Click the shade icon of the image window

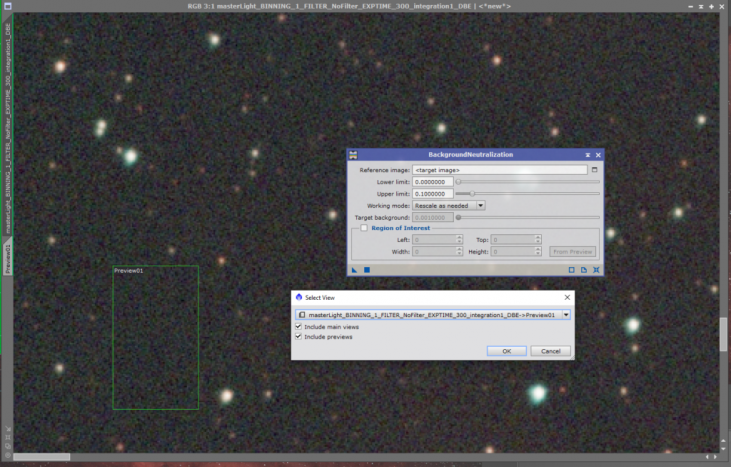(701, 7)
